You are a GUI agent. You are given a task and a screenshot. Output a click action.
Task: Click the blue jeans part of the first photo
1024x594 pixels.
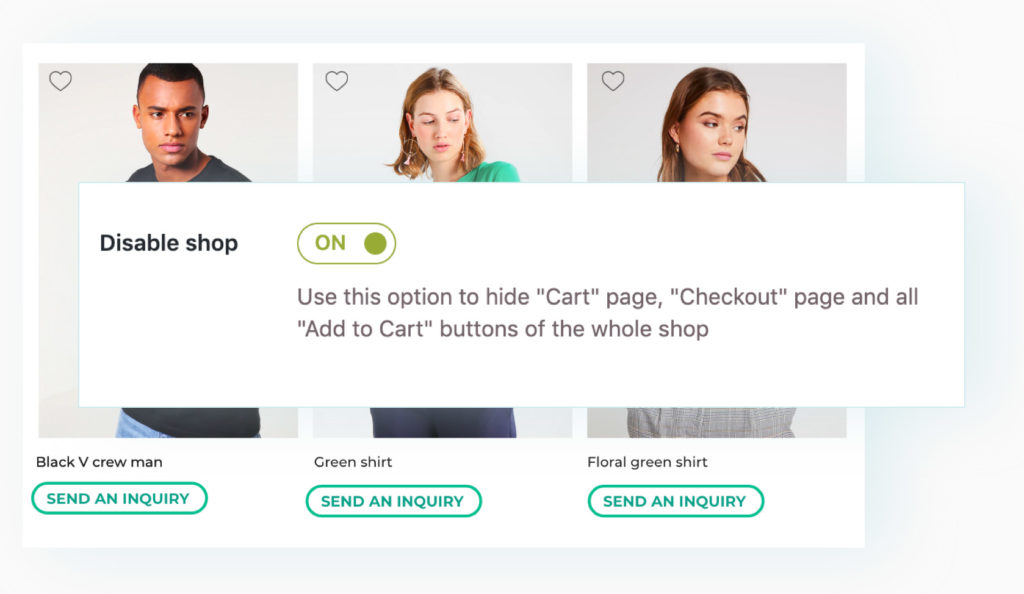coord(133,424)
